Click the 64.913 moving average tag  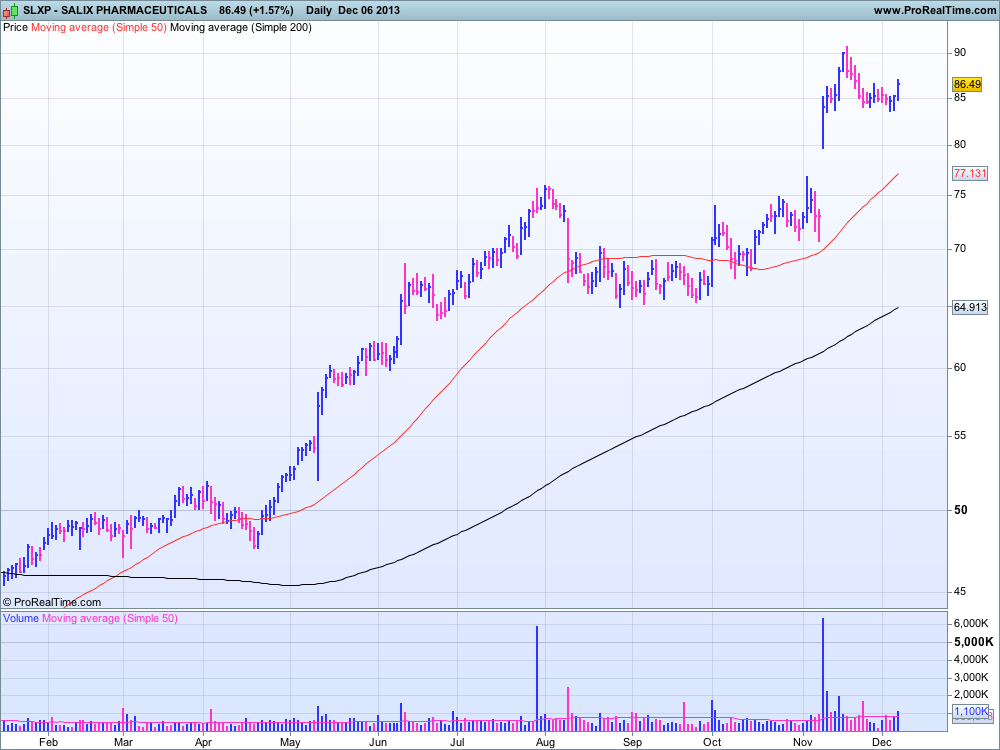(x=969, y=307)
